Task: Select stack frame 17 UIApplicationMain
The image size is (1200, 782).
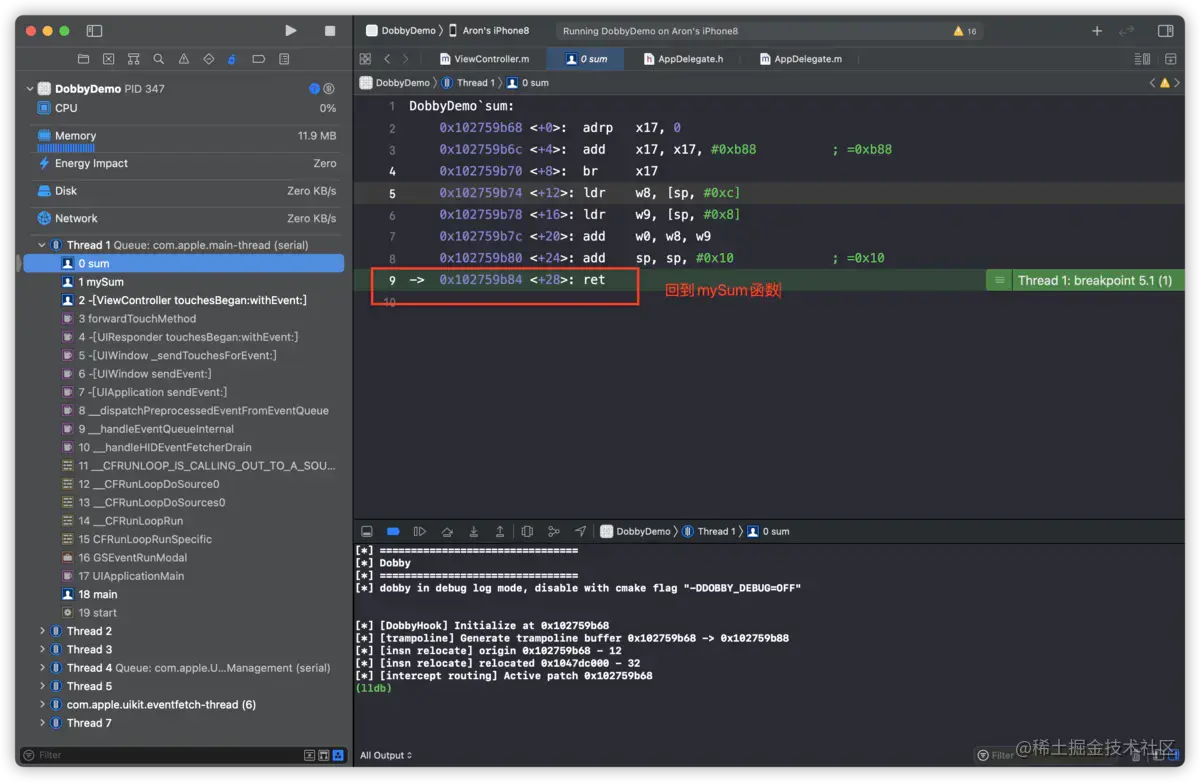Action: click(186, 576)
